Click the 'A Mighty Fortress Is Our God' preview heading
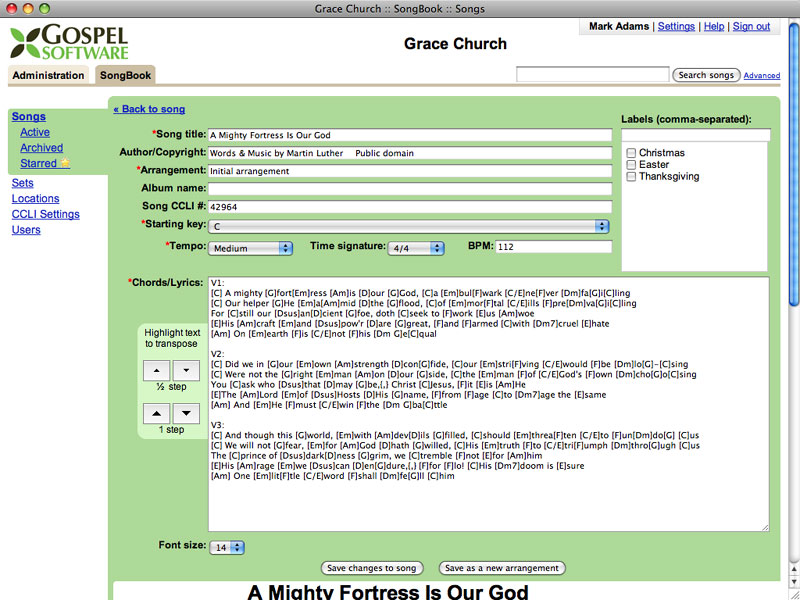Image resolution: width=800 pixels, height=600 pixels. coord(388,591)
